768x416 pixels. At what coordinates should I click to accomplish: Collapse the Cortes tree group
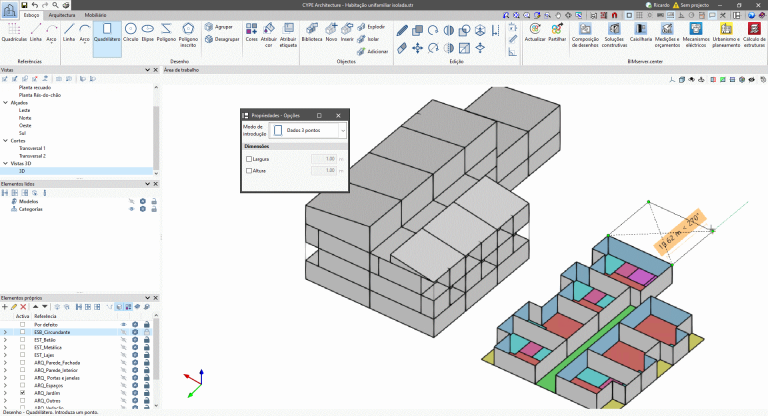coord(5,141)
